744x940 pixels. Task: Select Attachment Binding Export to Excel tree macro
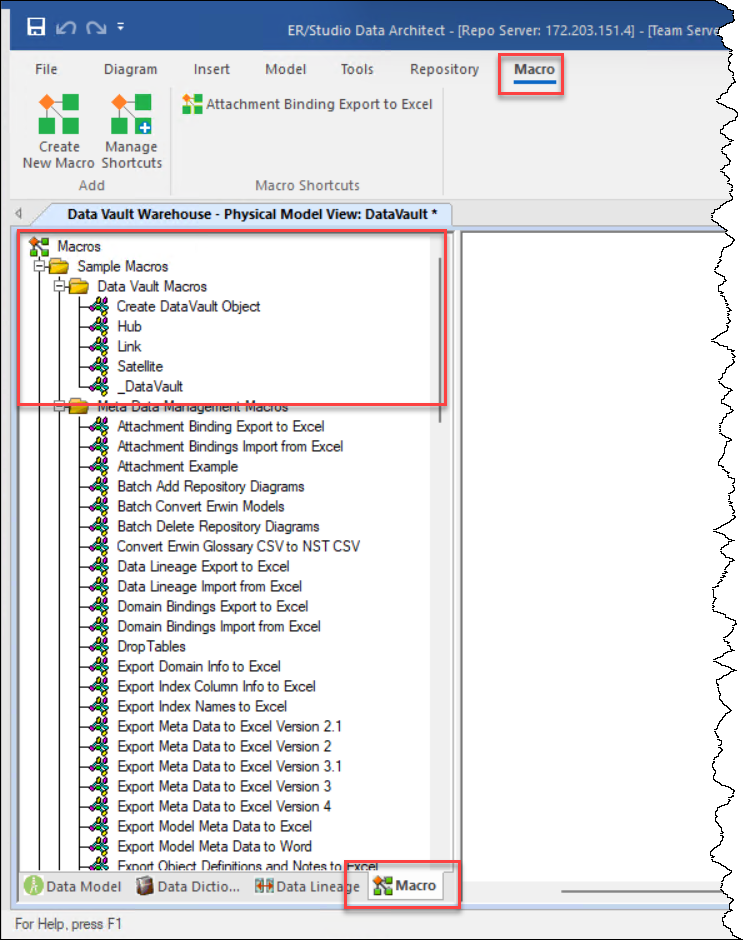(221, 426)
